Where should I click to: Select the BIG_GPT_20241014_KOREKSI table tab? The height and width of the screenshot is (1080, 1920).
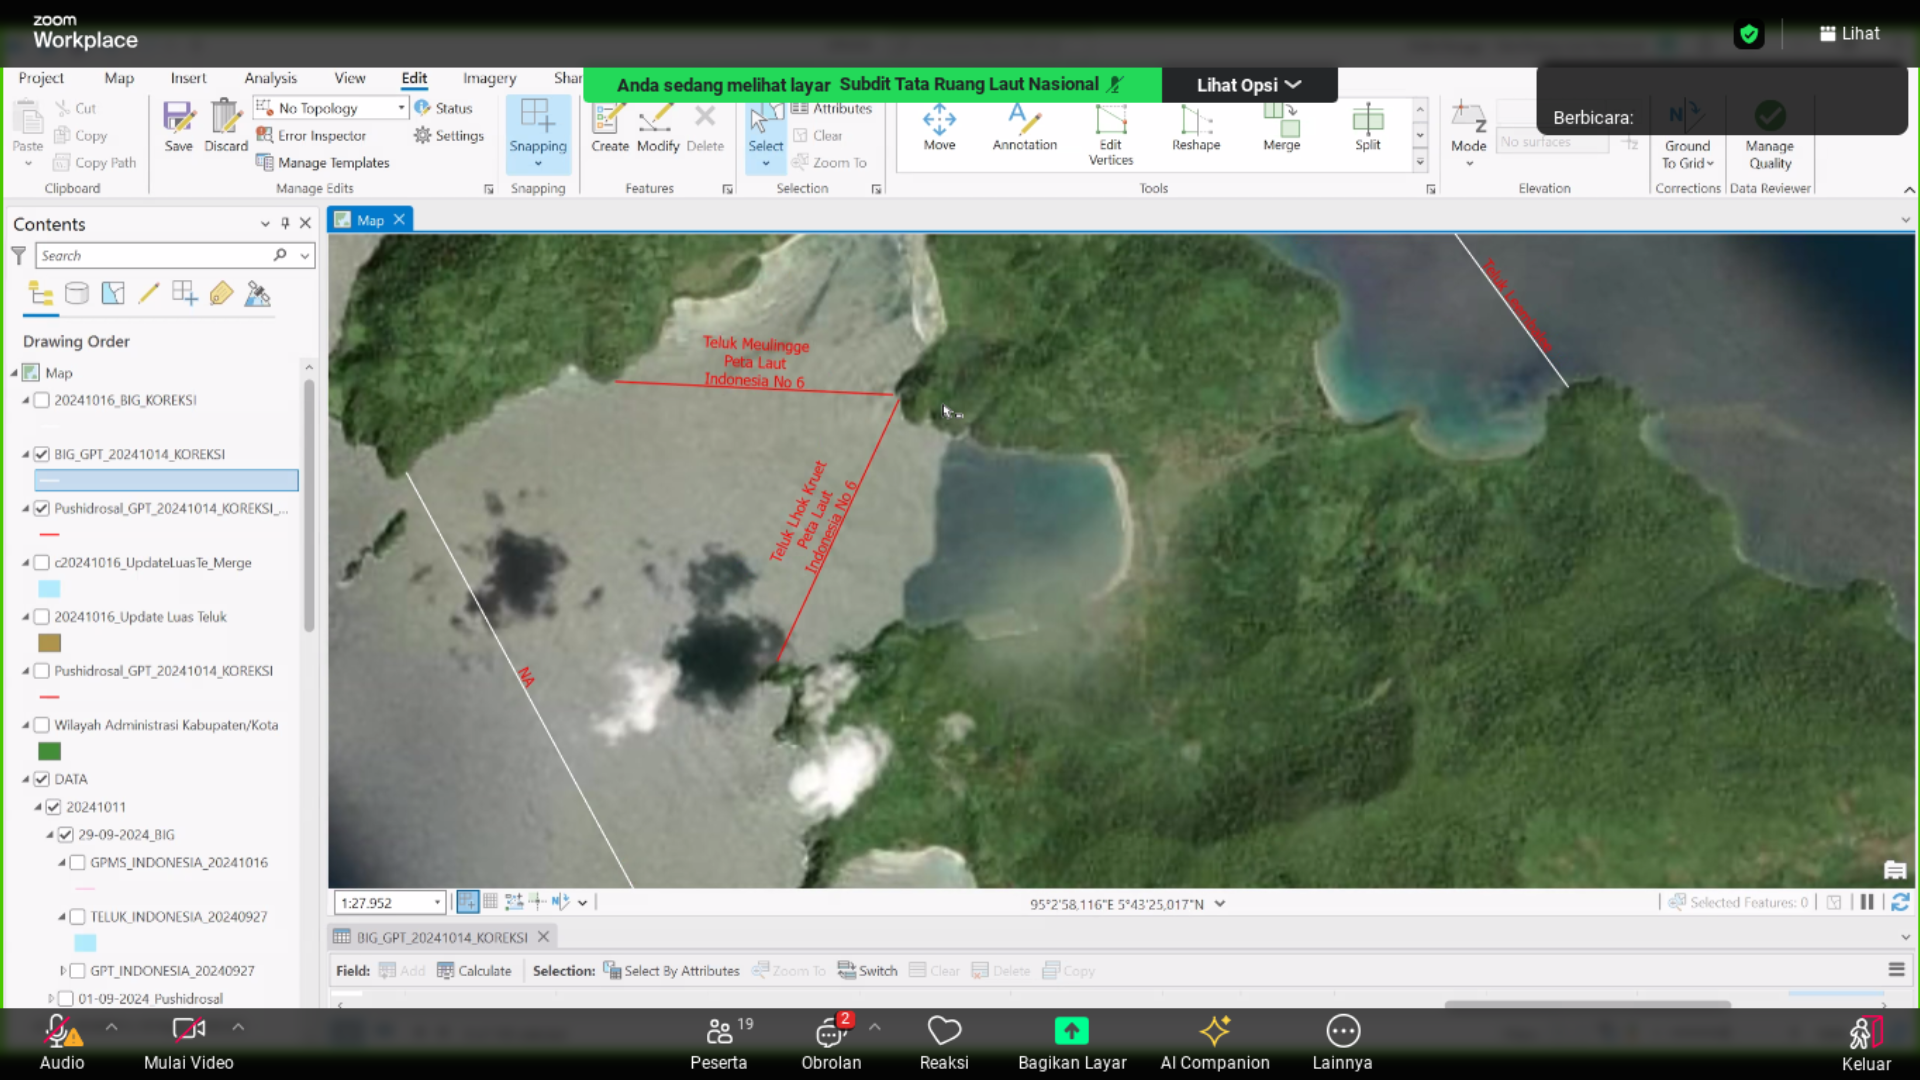tap(441, 937)
